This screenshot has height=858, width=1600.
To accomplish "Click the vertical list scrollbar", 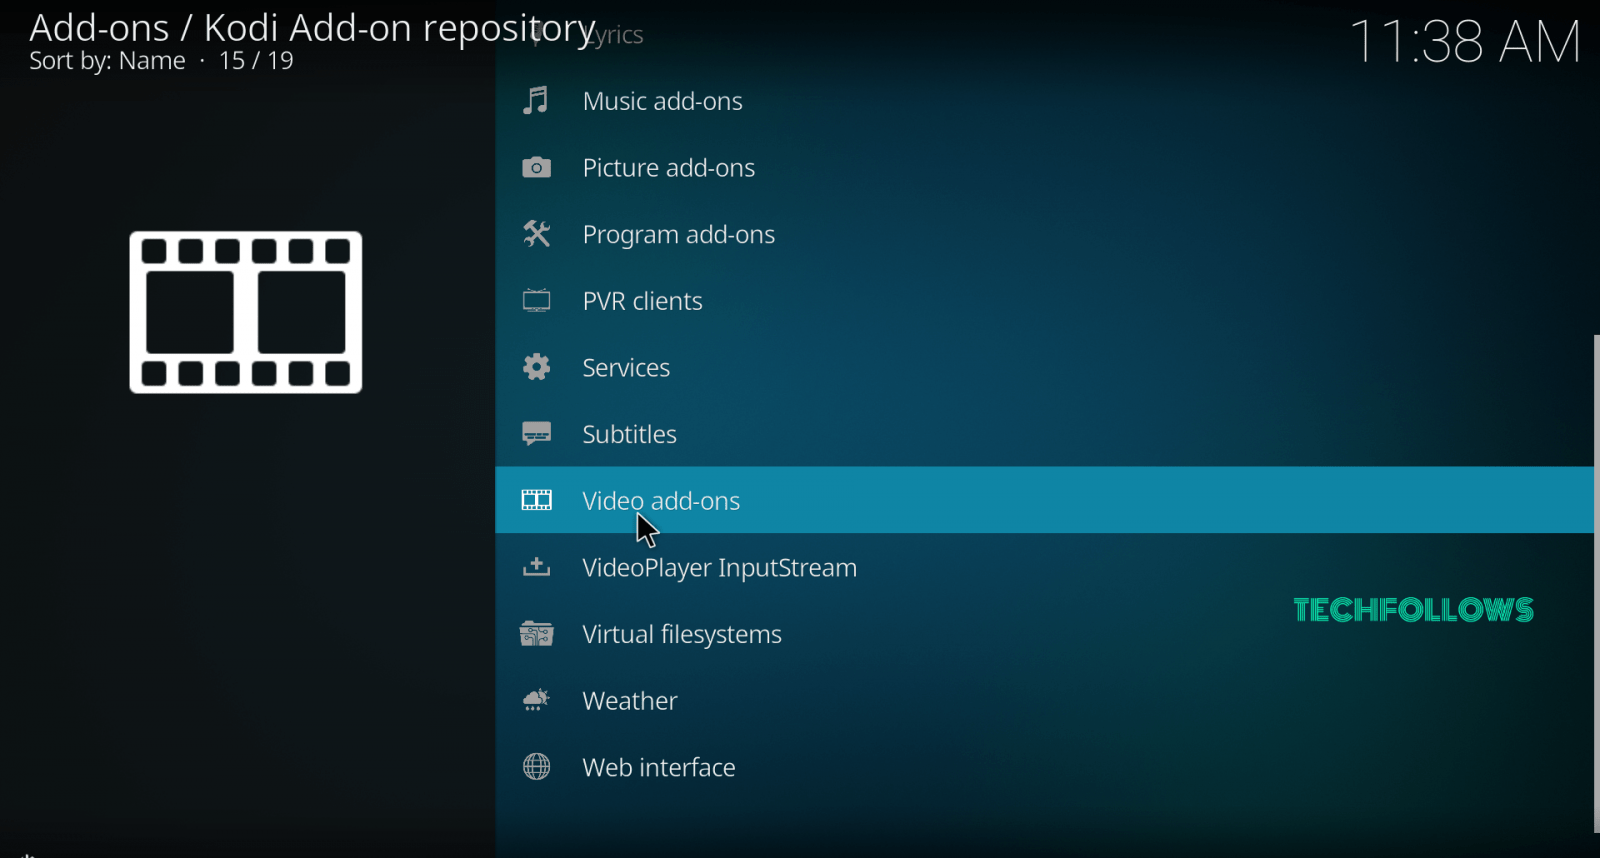I will [x=1596, y=583].
